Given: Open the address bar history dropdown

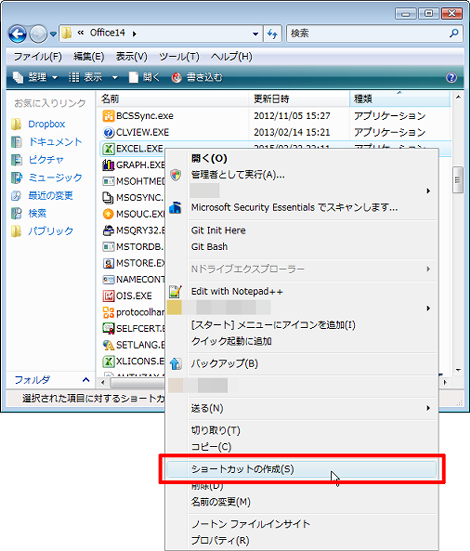Looking at the screenshot, I should point(255,34).
